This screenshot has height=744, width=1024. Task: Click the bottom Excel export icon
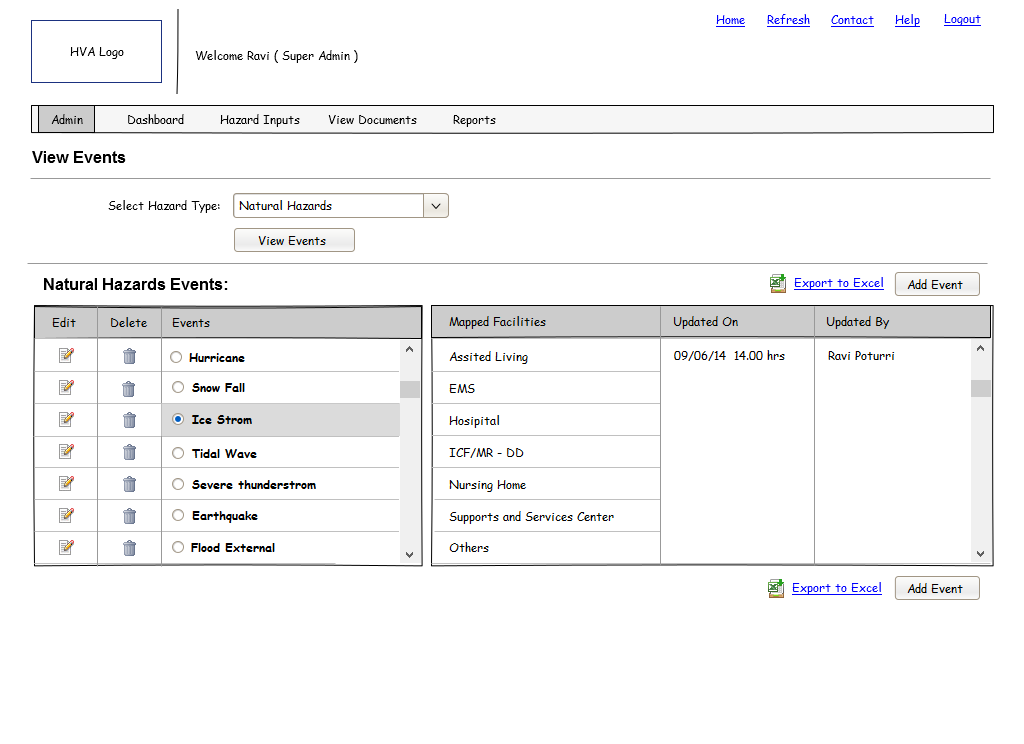point(776,588)
